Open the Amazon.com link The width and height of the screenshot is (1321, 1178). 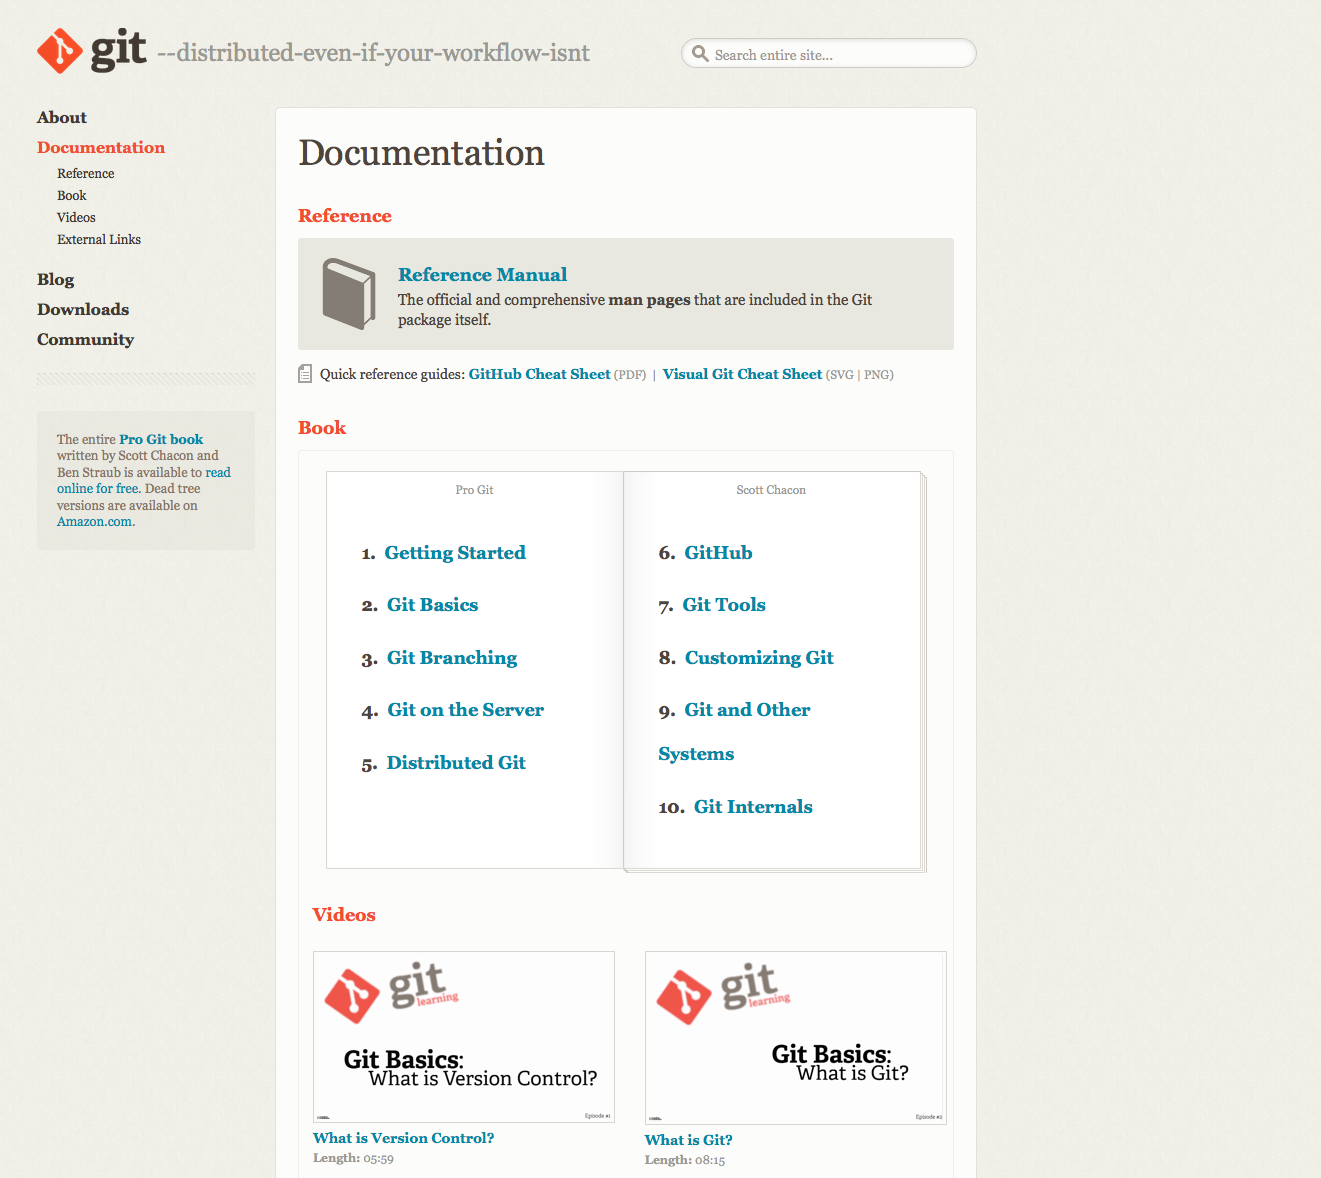[x=95, y=522]
